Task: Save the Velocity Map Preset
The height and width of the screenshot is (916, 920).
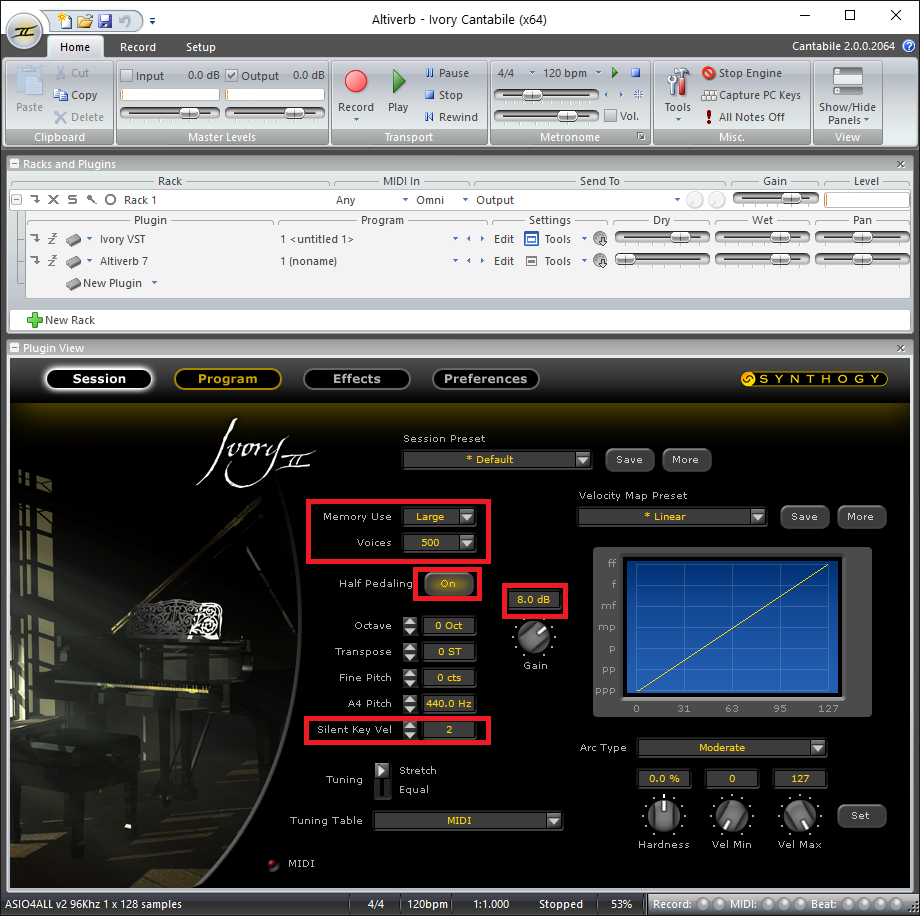Action: (x=804, y=516)
